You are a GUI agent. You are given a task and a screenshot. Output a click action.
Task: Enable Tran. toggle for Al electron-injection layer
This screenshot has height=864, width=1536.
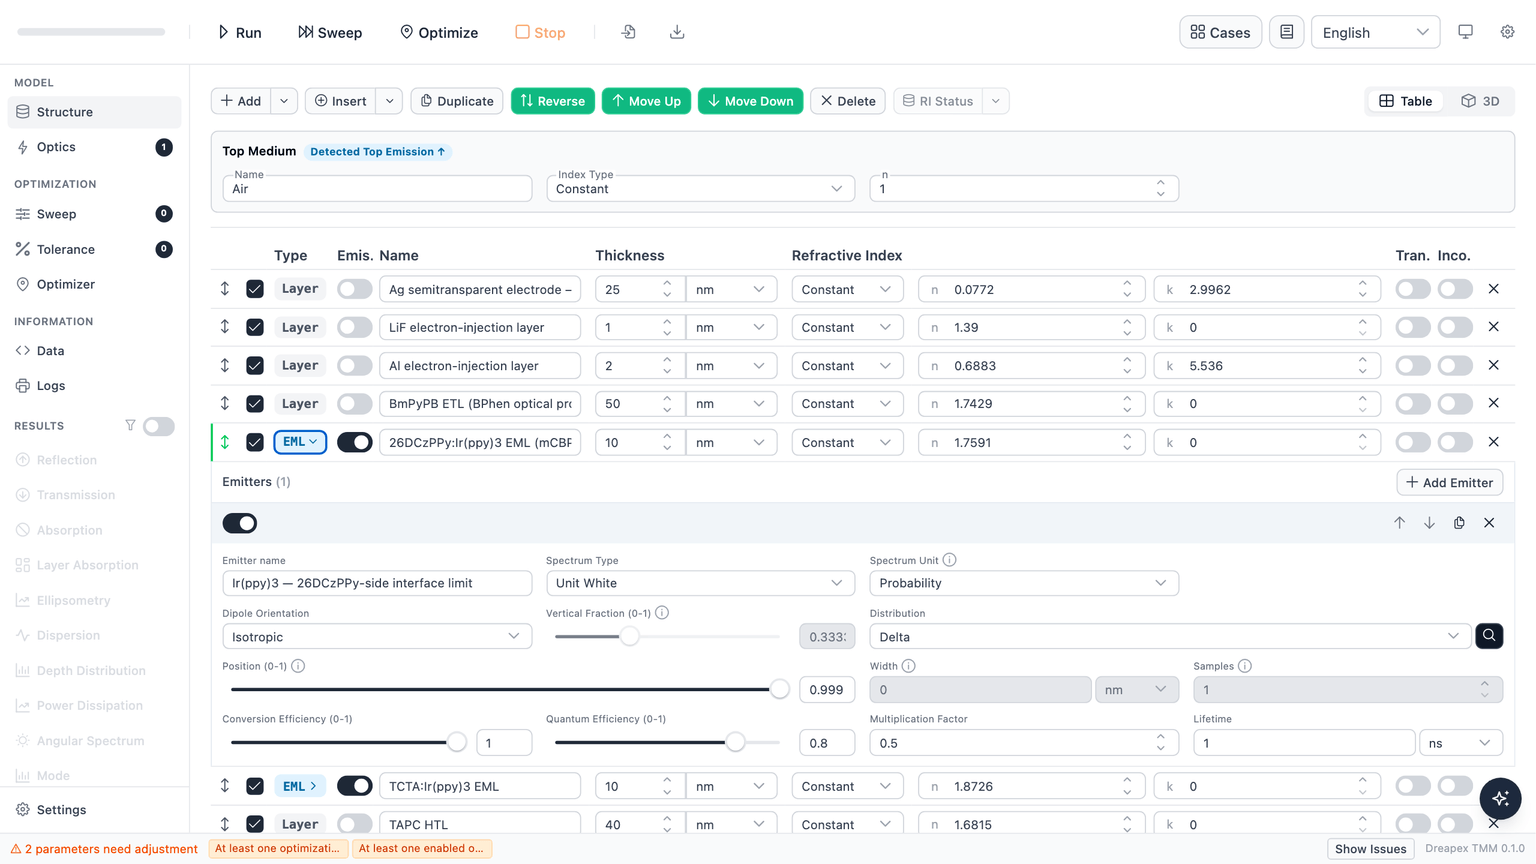coord(1412,366)
